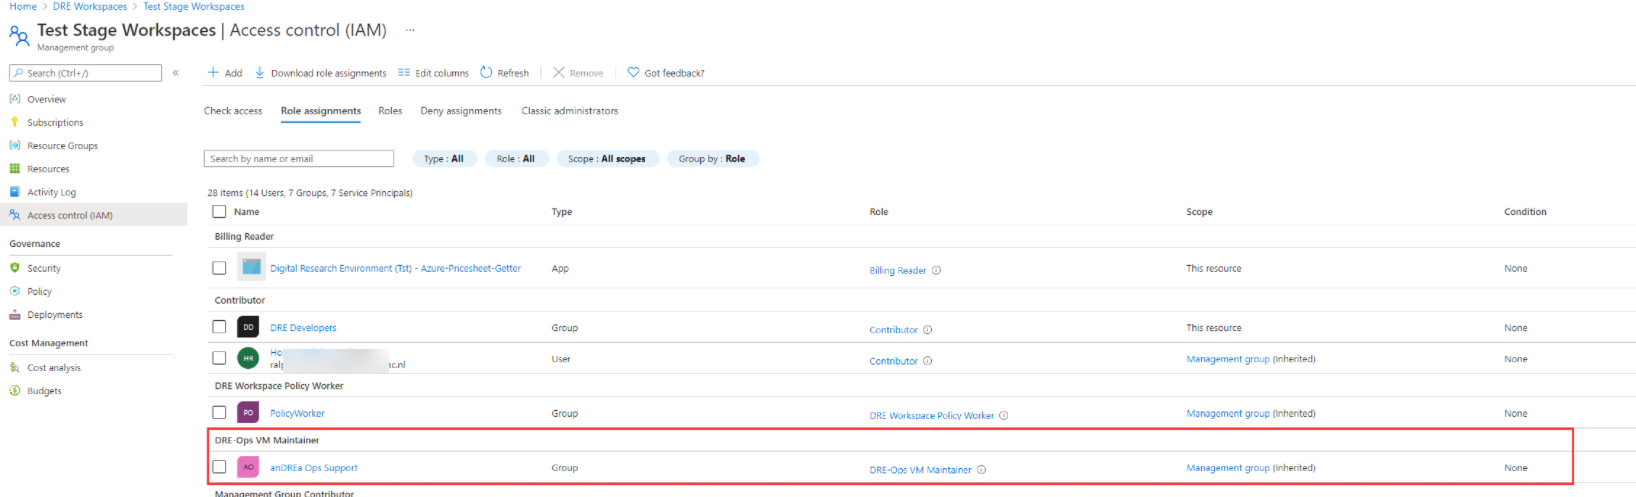Click Contributor role link in DRE Developers row

click(894, 330)
